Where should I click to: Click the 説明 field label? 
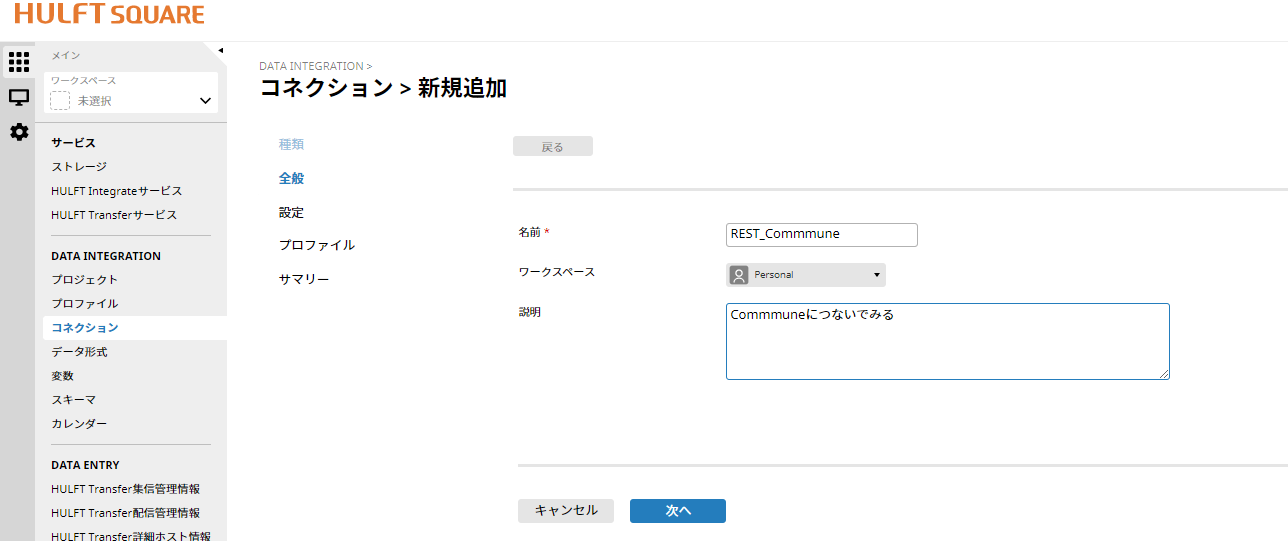pos(529,312)
